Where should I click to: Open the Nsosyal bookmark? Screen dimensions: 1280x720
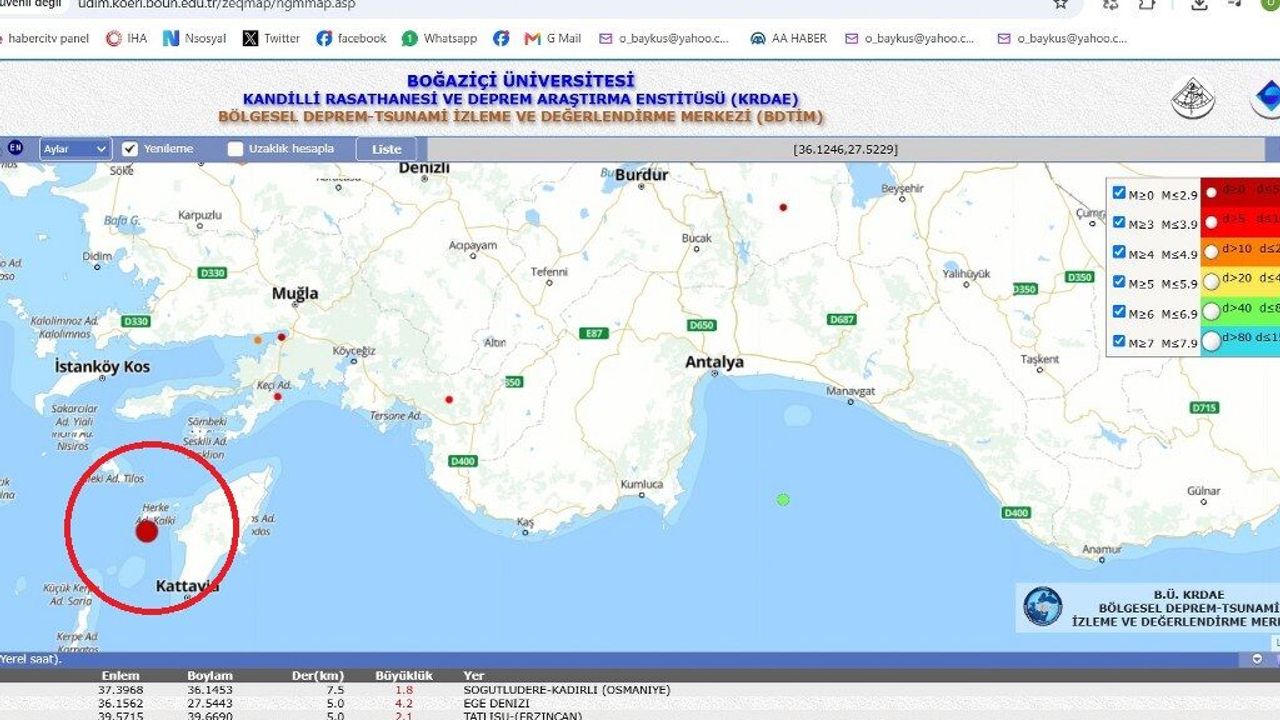point(195,39)
